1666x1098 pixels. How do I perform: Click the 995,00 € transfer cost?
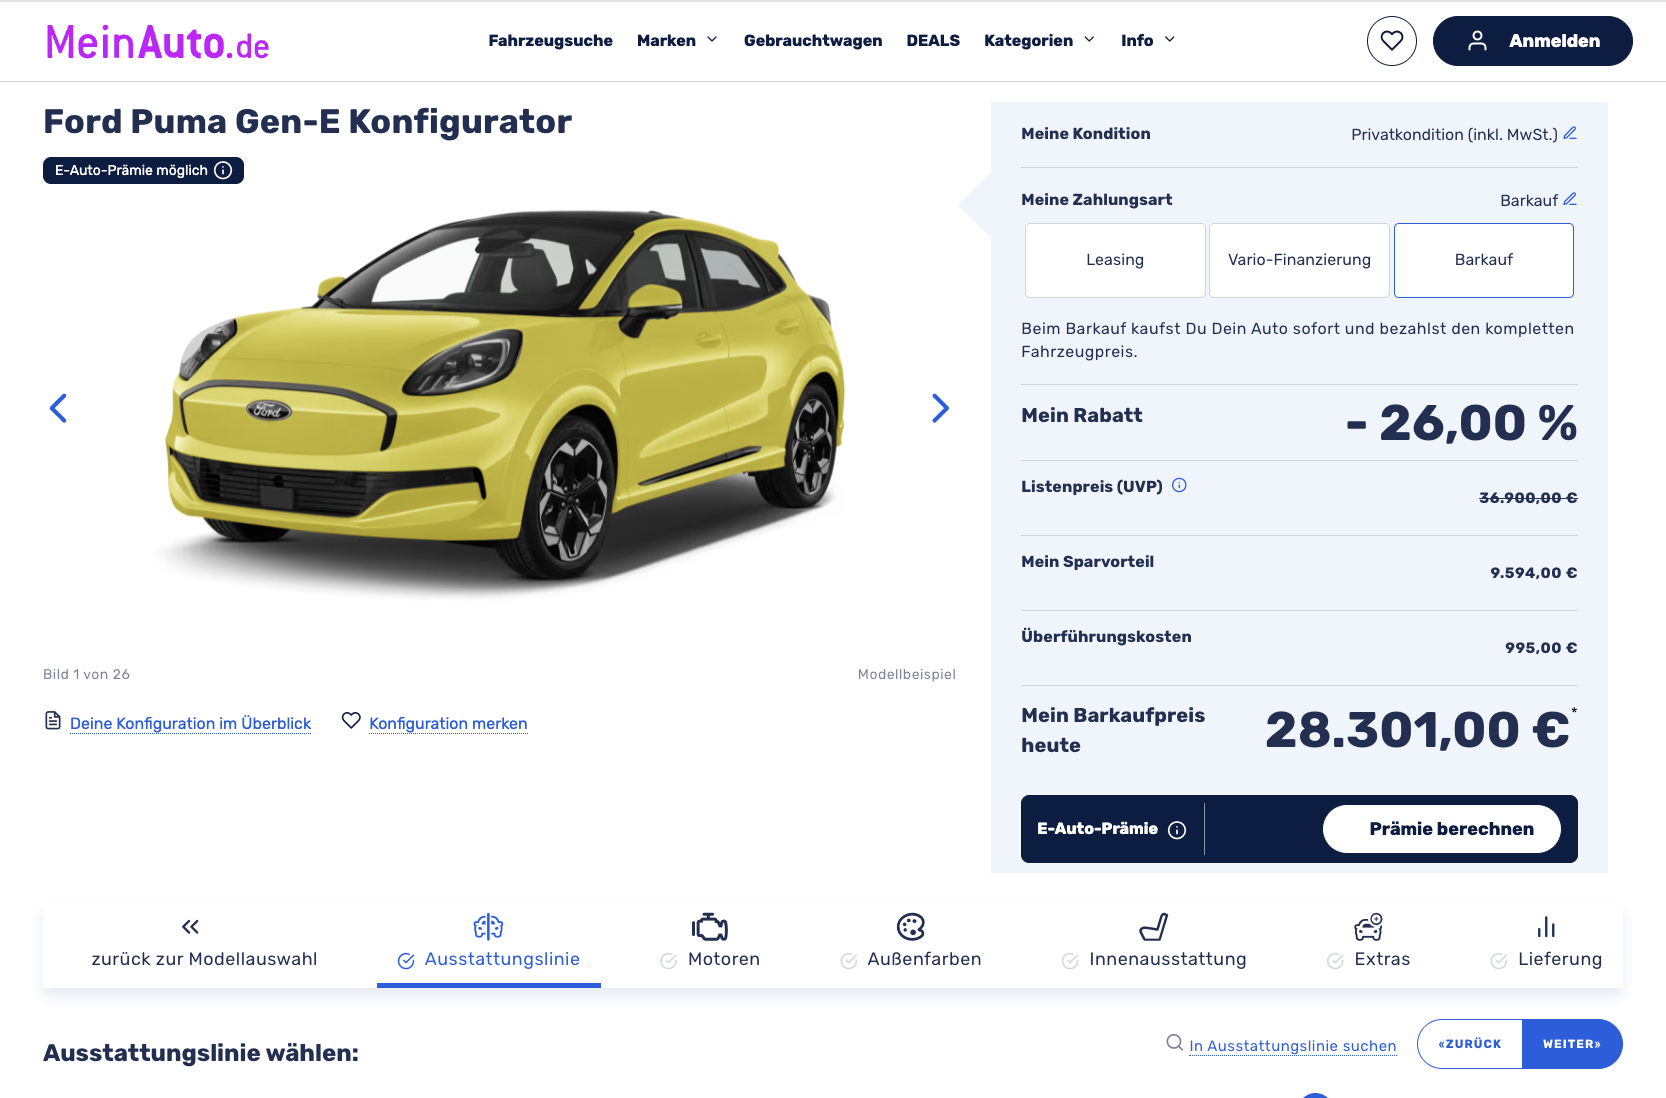[x=1541, y=648]
